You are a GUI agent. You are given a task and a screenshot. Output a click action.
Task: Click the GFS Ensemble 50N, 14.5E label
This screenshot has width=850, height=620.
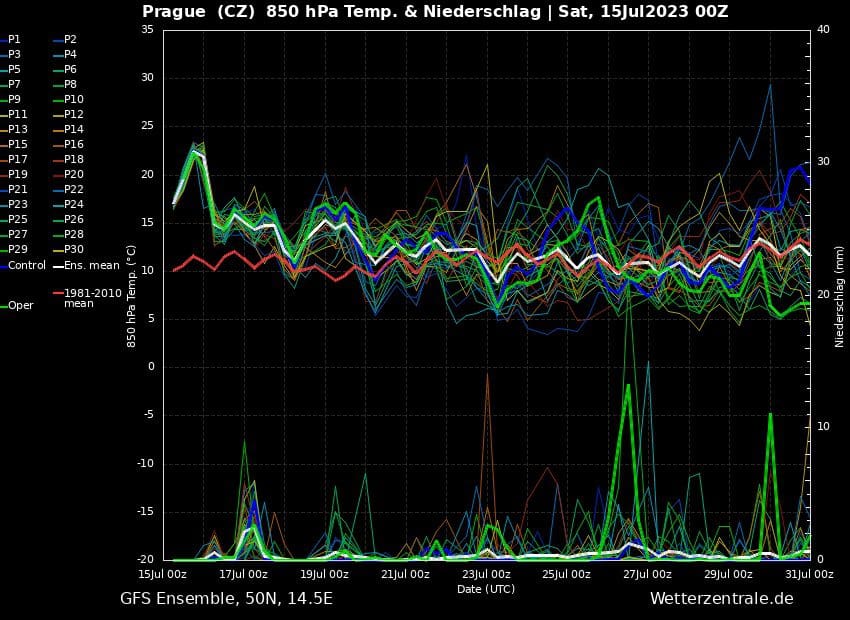pos(226,598)
